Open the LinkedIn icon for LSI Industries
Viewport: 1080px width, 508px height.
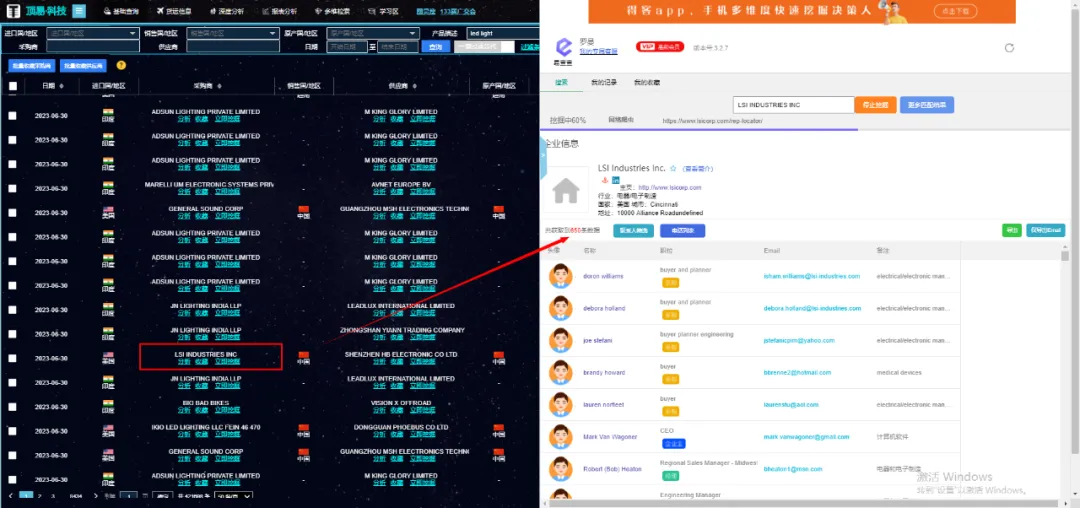coord(616,180)
